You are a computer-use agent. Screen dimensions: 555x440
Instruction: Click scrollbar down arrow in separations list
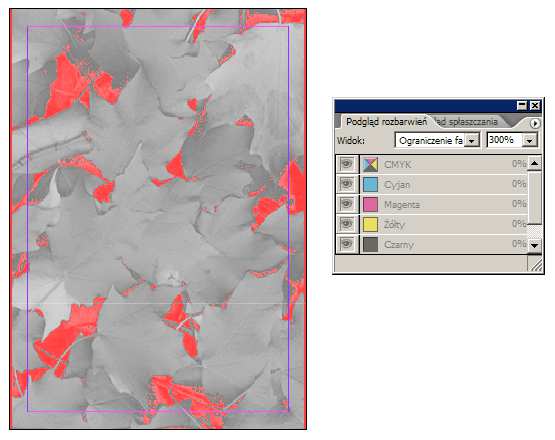tap(534, 245)
